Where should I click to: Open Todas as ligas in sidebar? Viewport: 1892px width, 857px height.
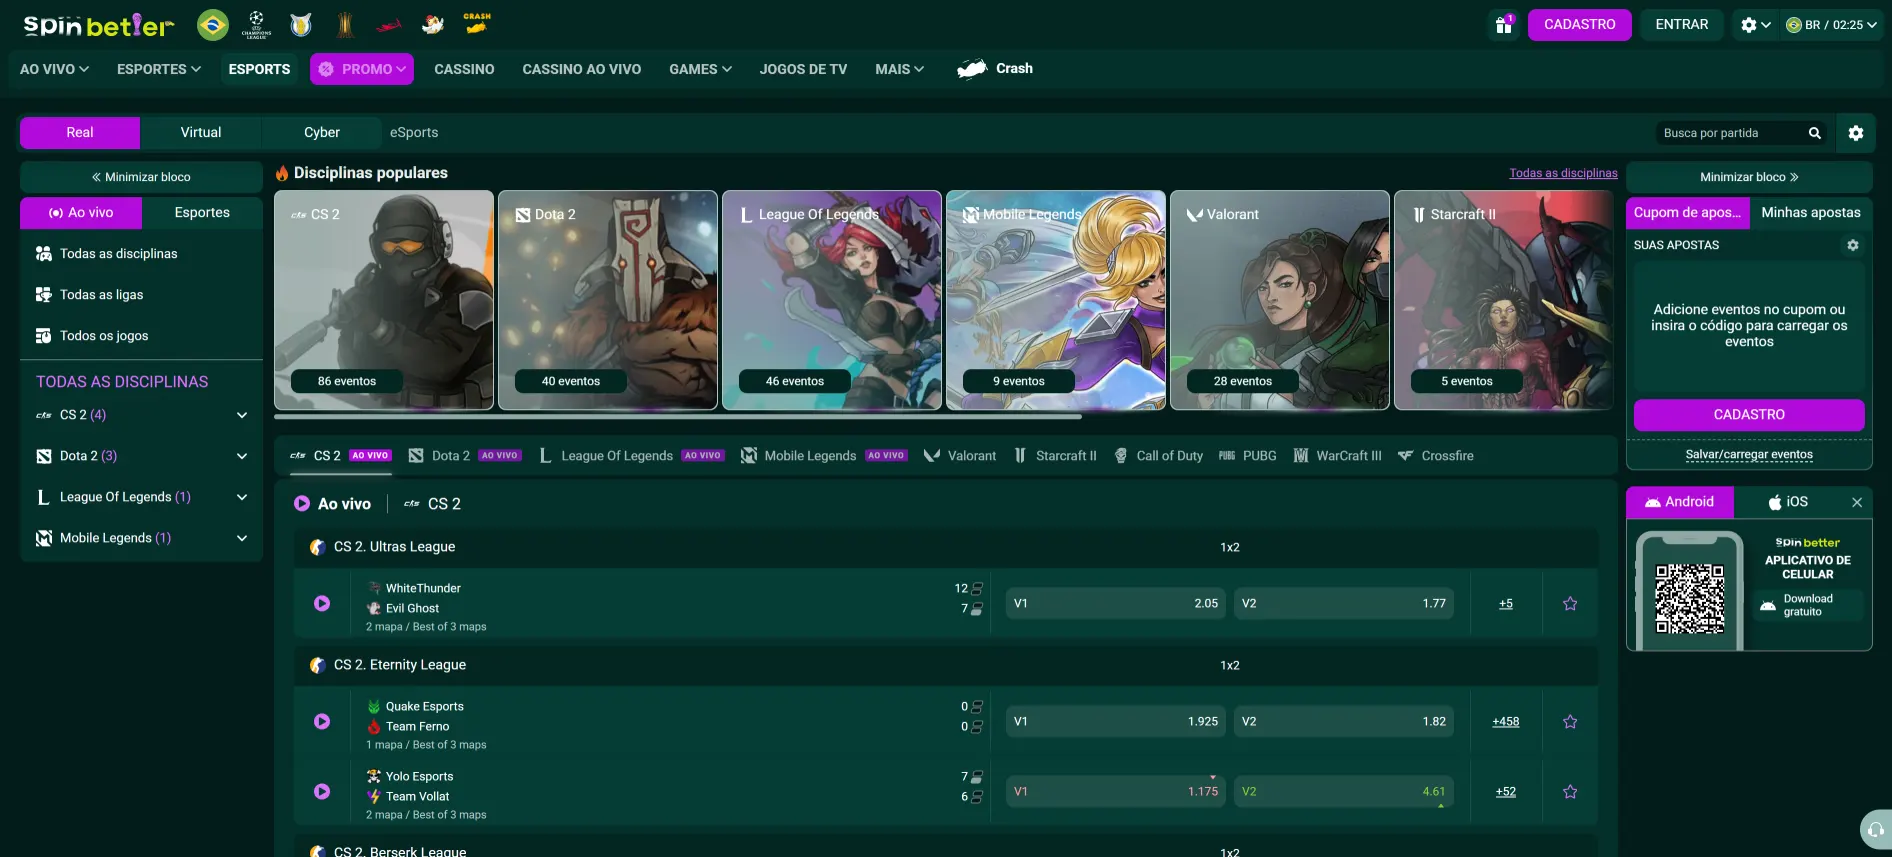click(141, 295)
